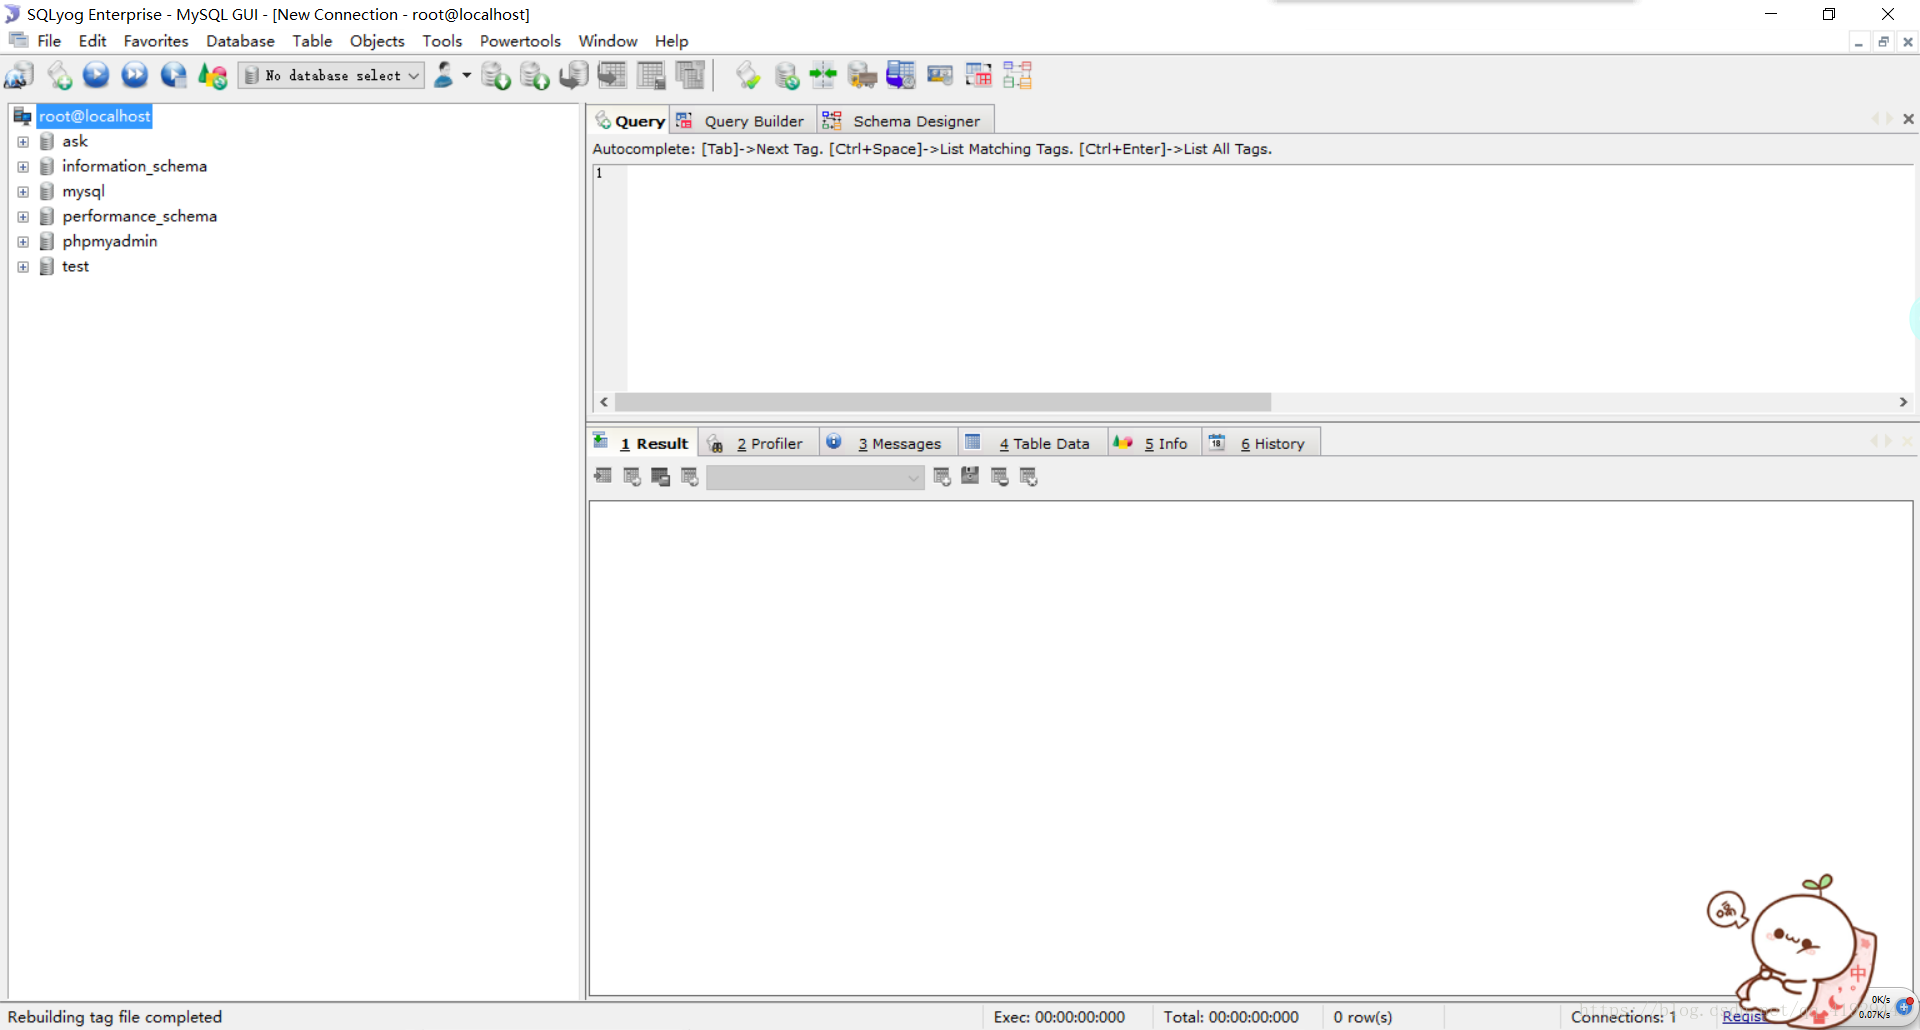Open the restore from SQL dump icon
Viewport: 1920px width, 1030px height.
(x=574, y=75)
